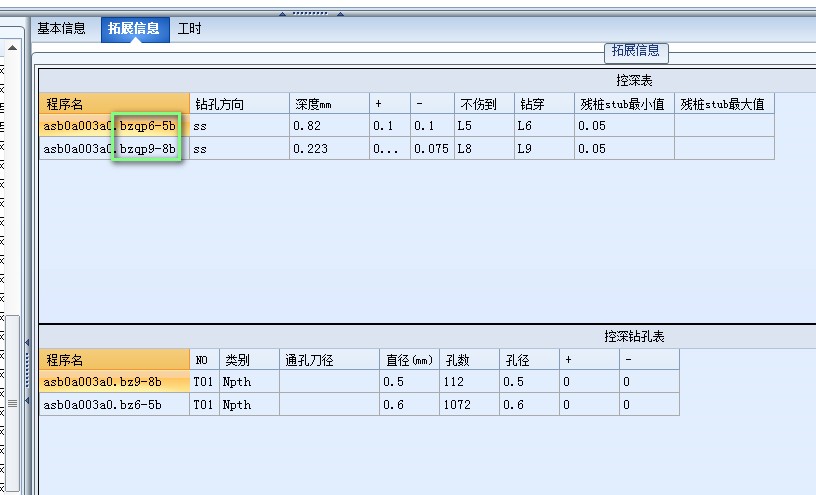Click lower arrow on left vertical splitter
The height and width of the screenshot is (495, 816).
click(27, 400)
